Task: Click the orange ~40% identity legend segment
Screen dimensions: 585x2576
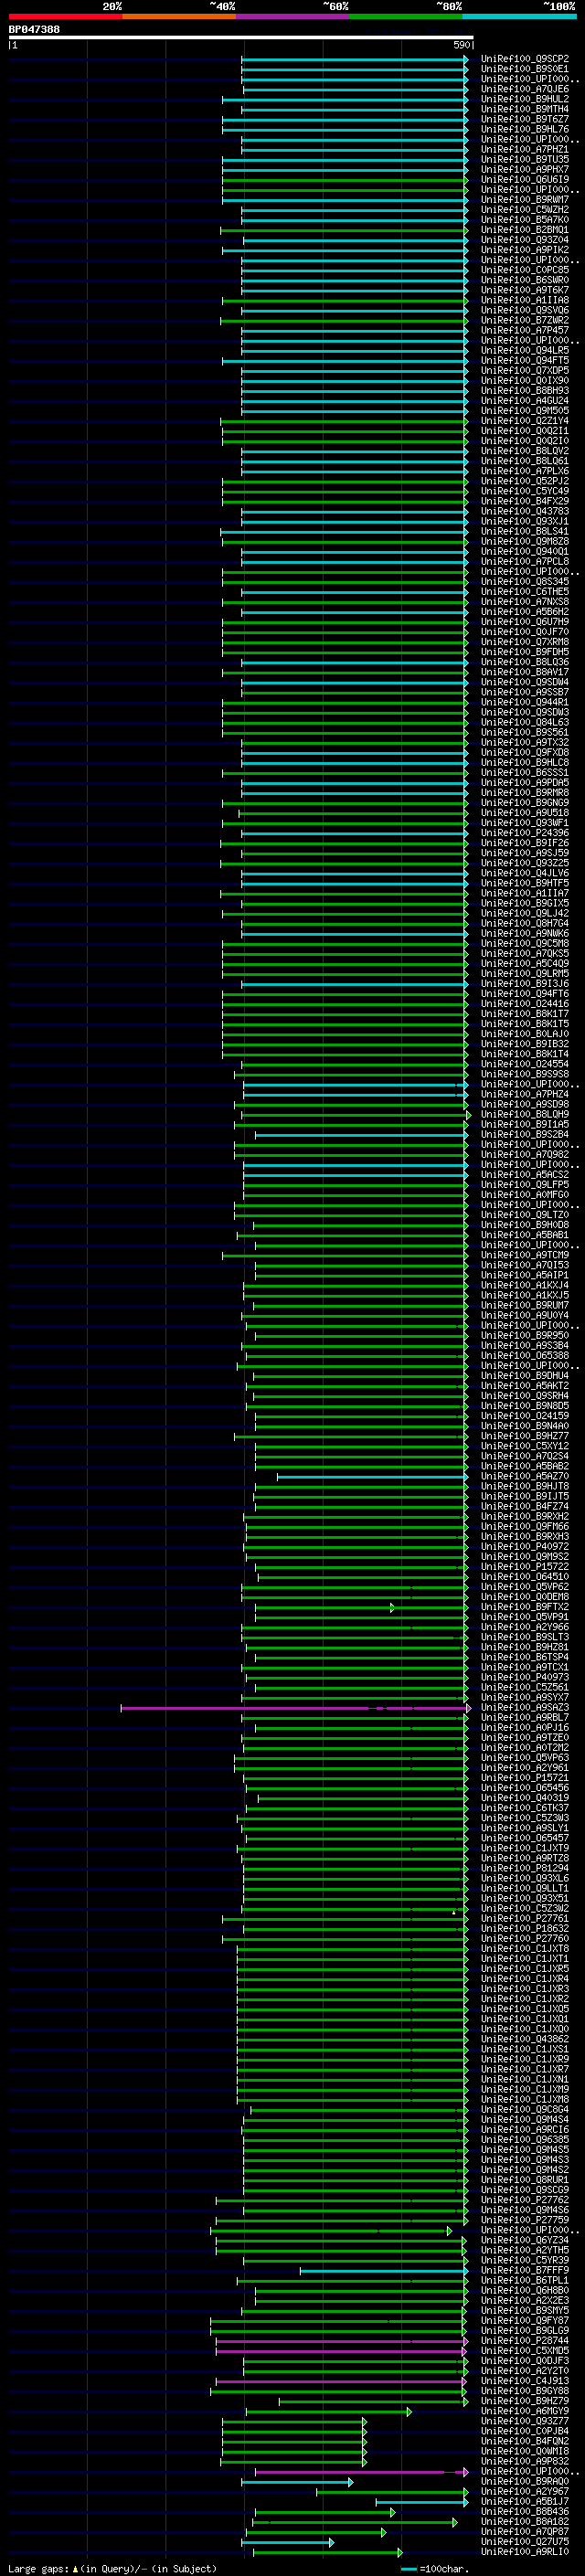Action: [179, 16]
